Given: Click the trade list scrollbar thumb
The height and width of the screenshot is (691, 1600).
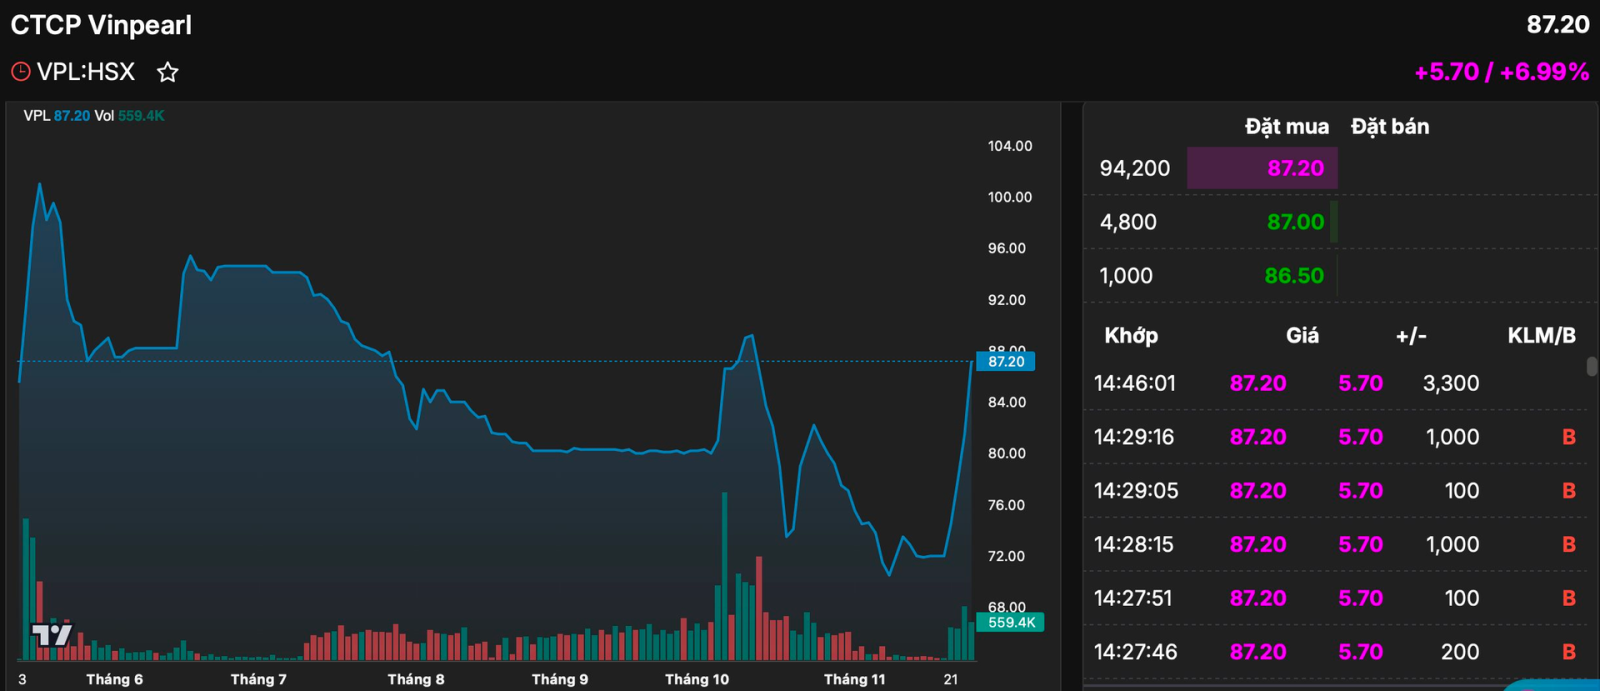Looking at the screenshot, I should (x=1592, y=367).
